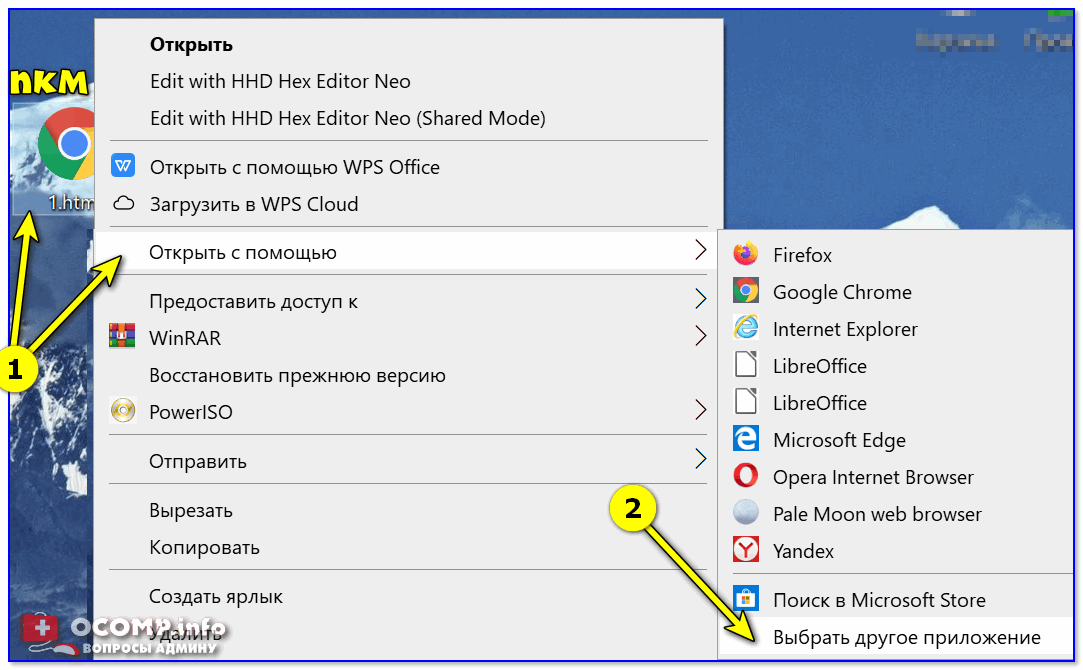Click the Google Chrome icon in submenu

[746, 292]
